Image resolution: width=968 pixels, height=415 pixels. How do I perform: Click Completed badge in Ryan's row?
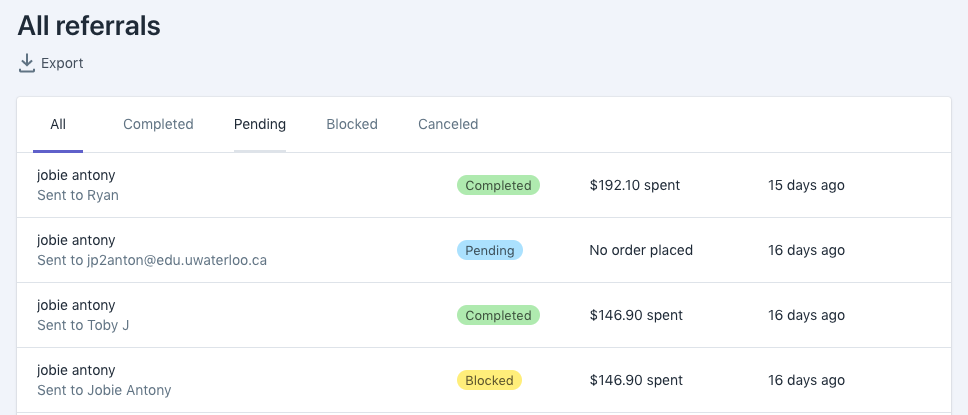point(498,185)
